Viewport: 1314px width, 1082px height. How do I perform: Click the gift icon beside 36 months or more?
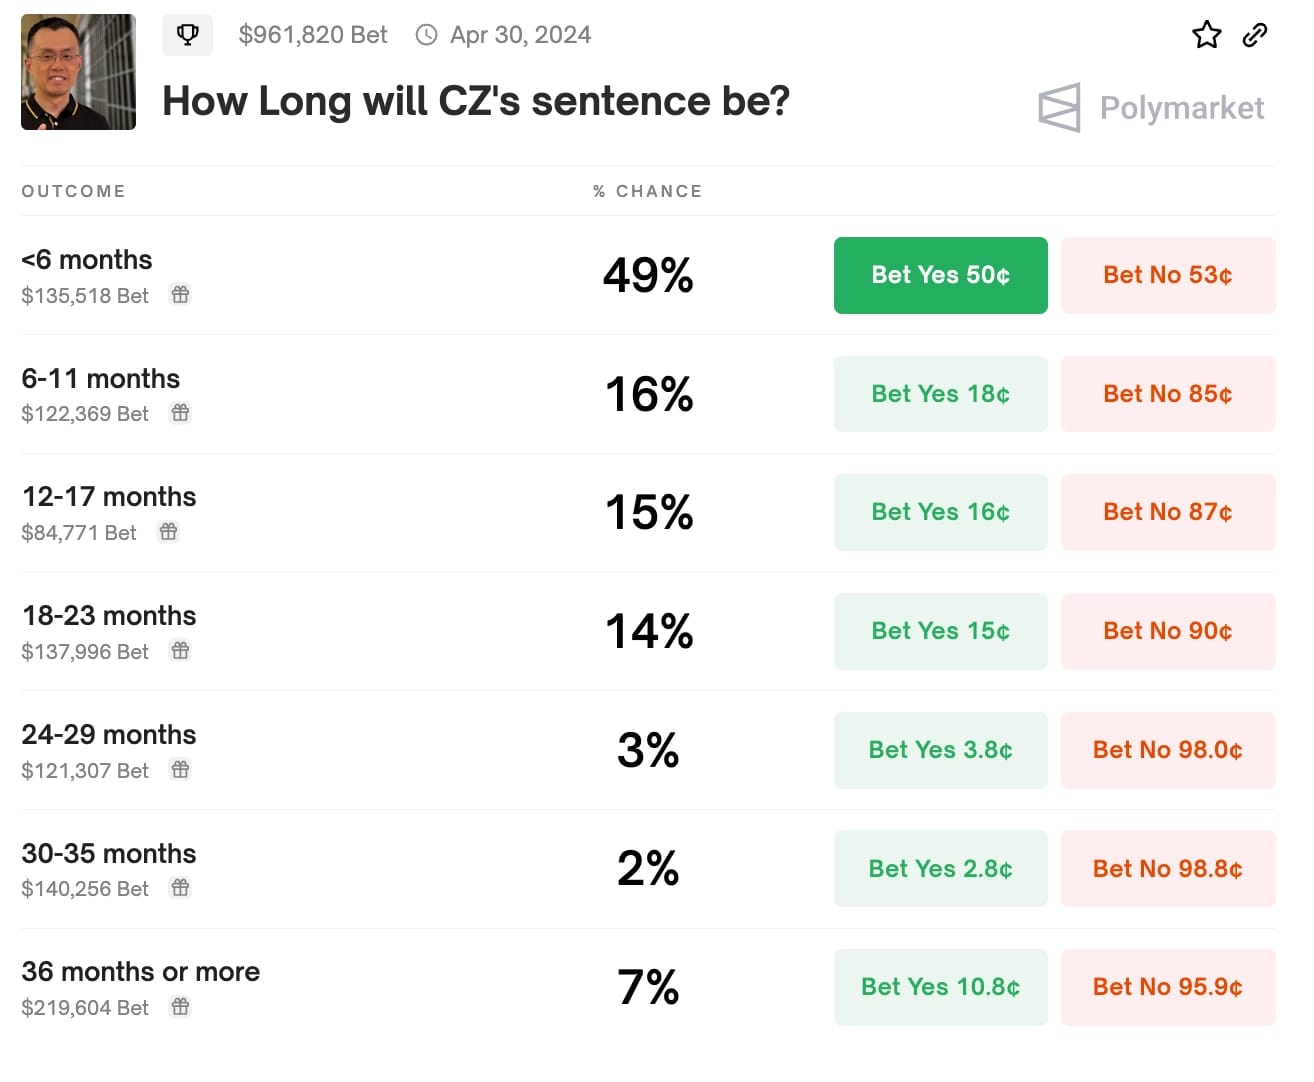[180, 1008]
